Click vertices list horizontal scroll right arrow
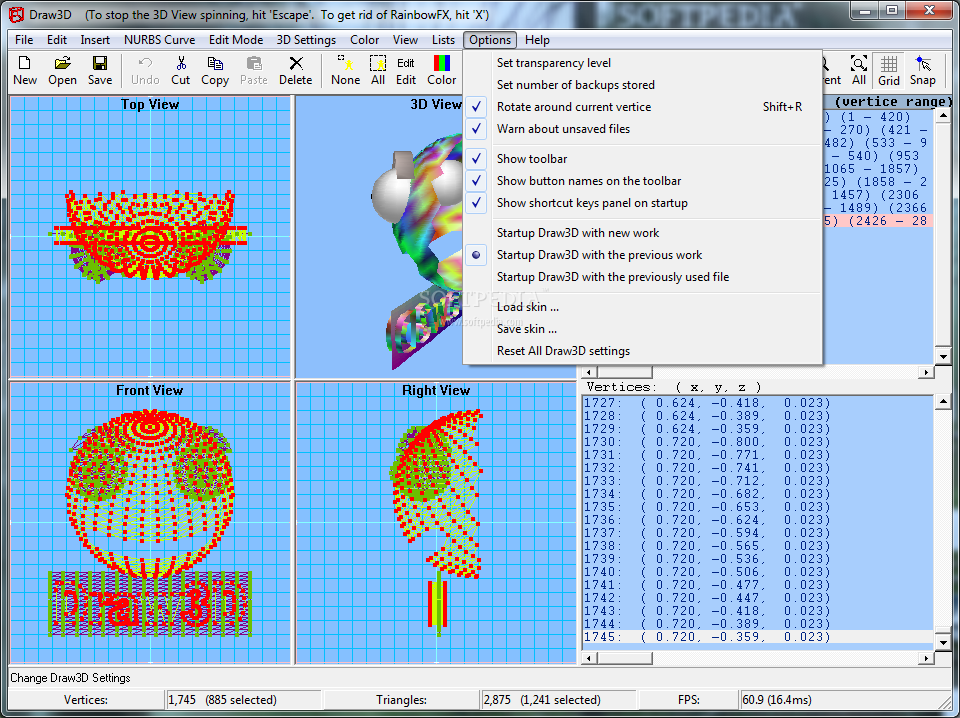The height and width of the screenshot is (718, 960). (x=926, y=659)
